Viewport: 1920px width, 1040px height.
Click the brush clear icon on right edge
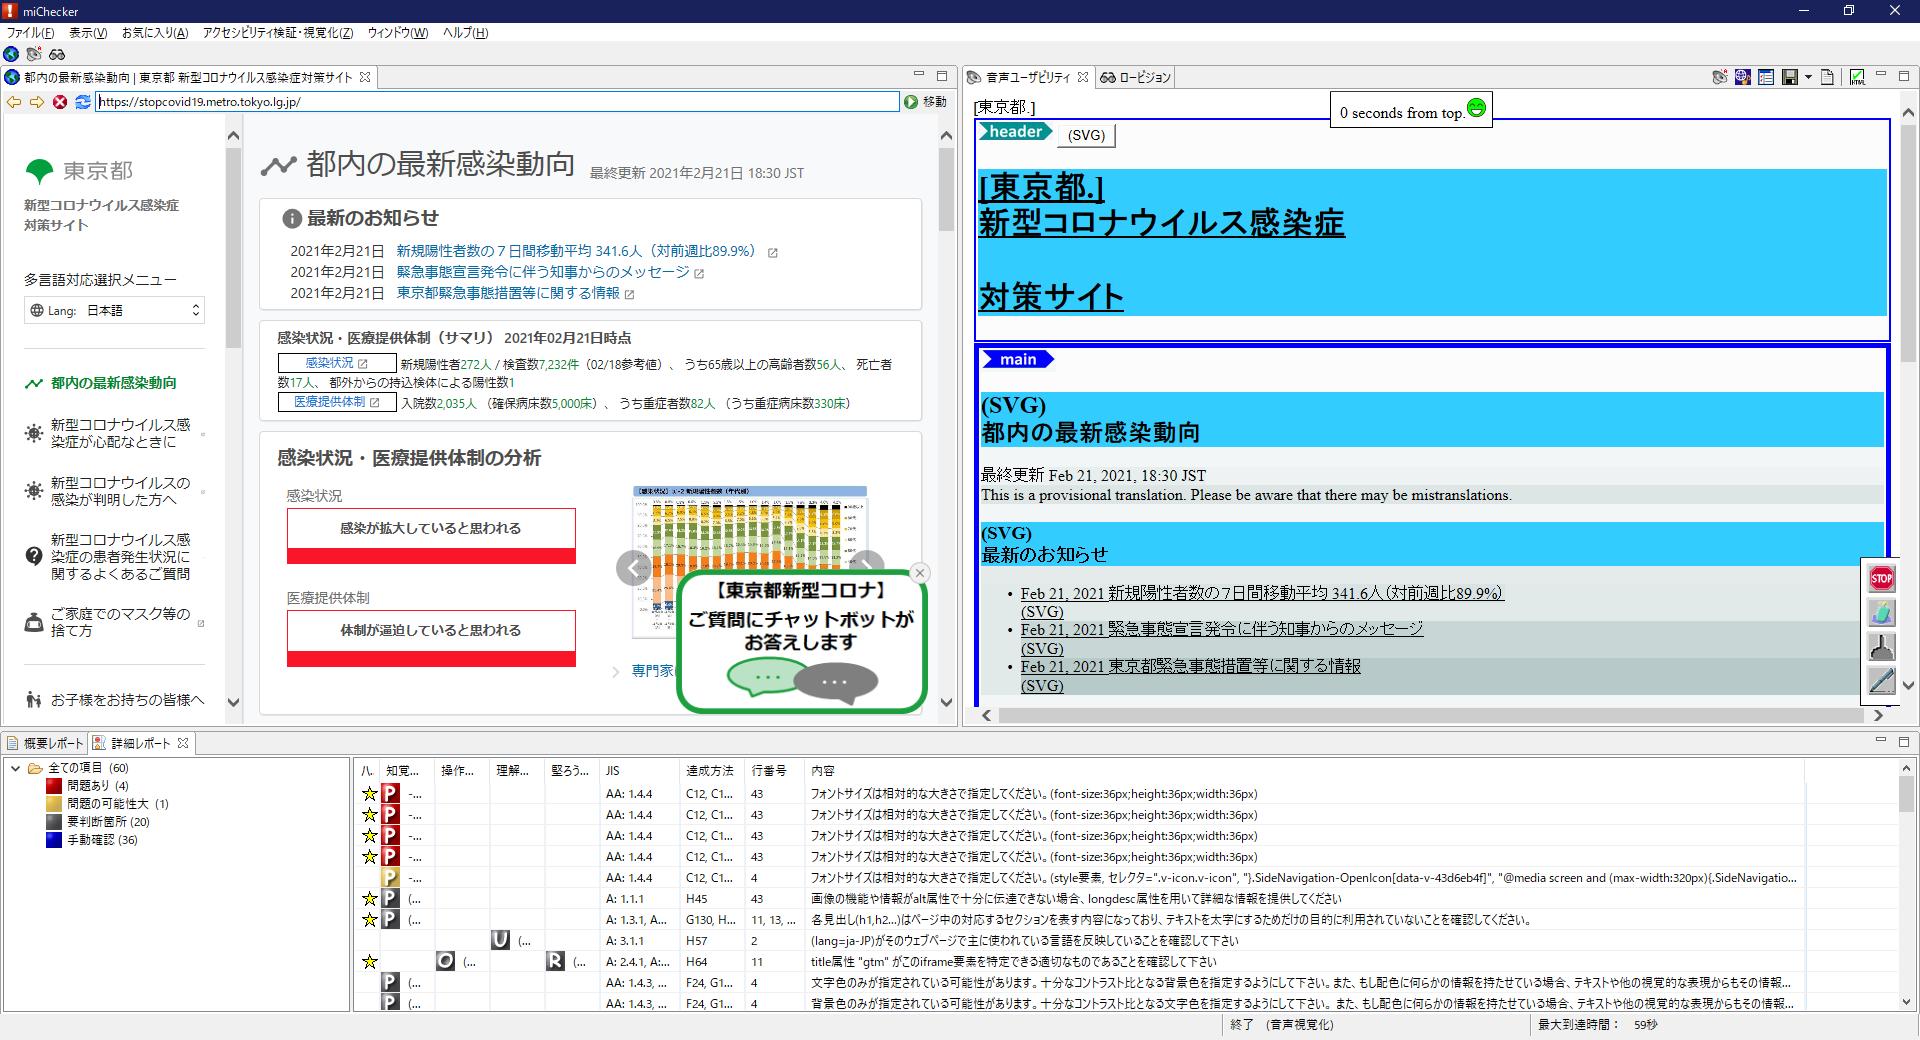[x=1881, y=646]
